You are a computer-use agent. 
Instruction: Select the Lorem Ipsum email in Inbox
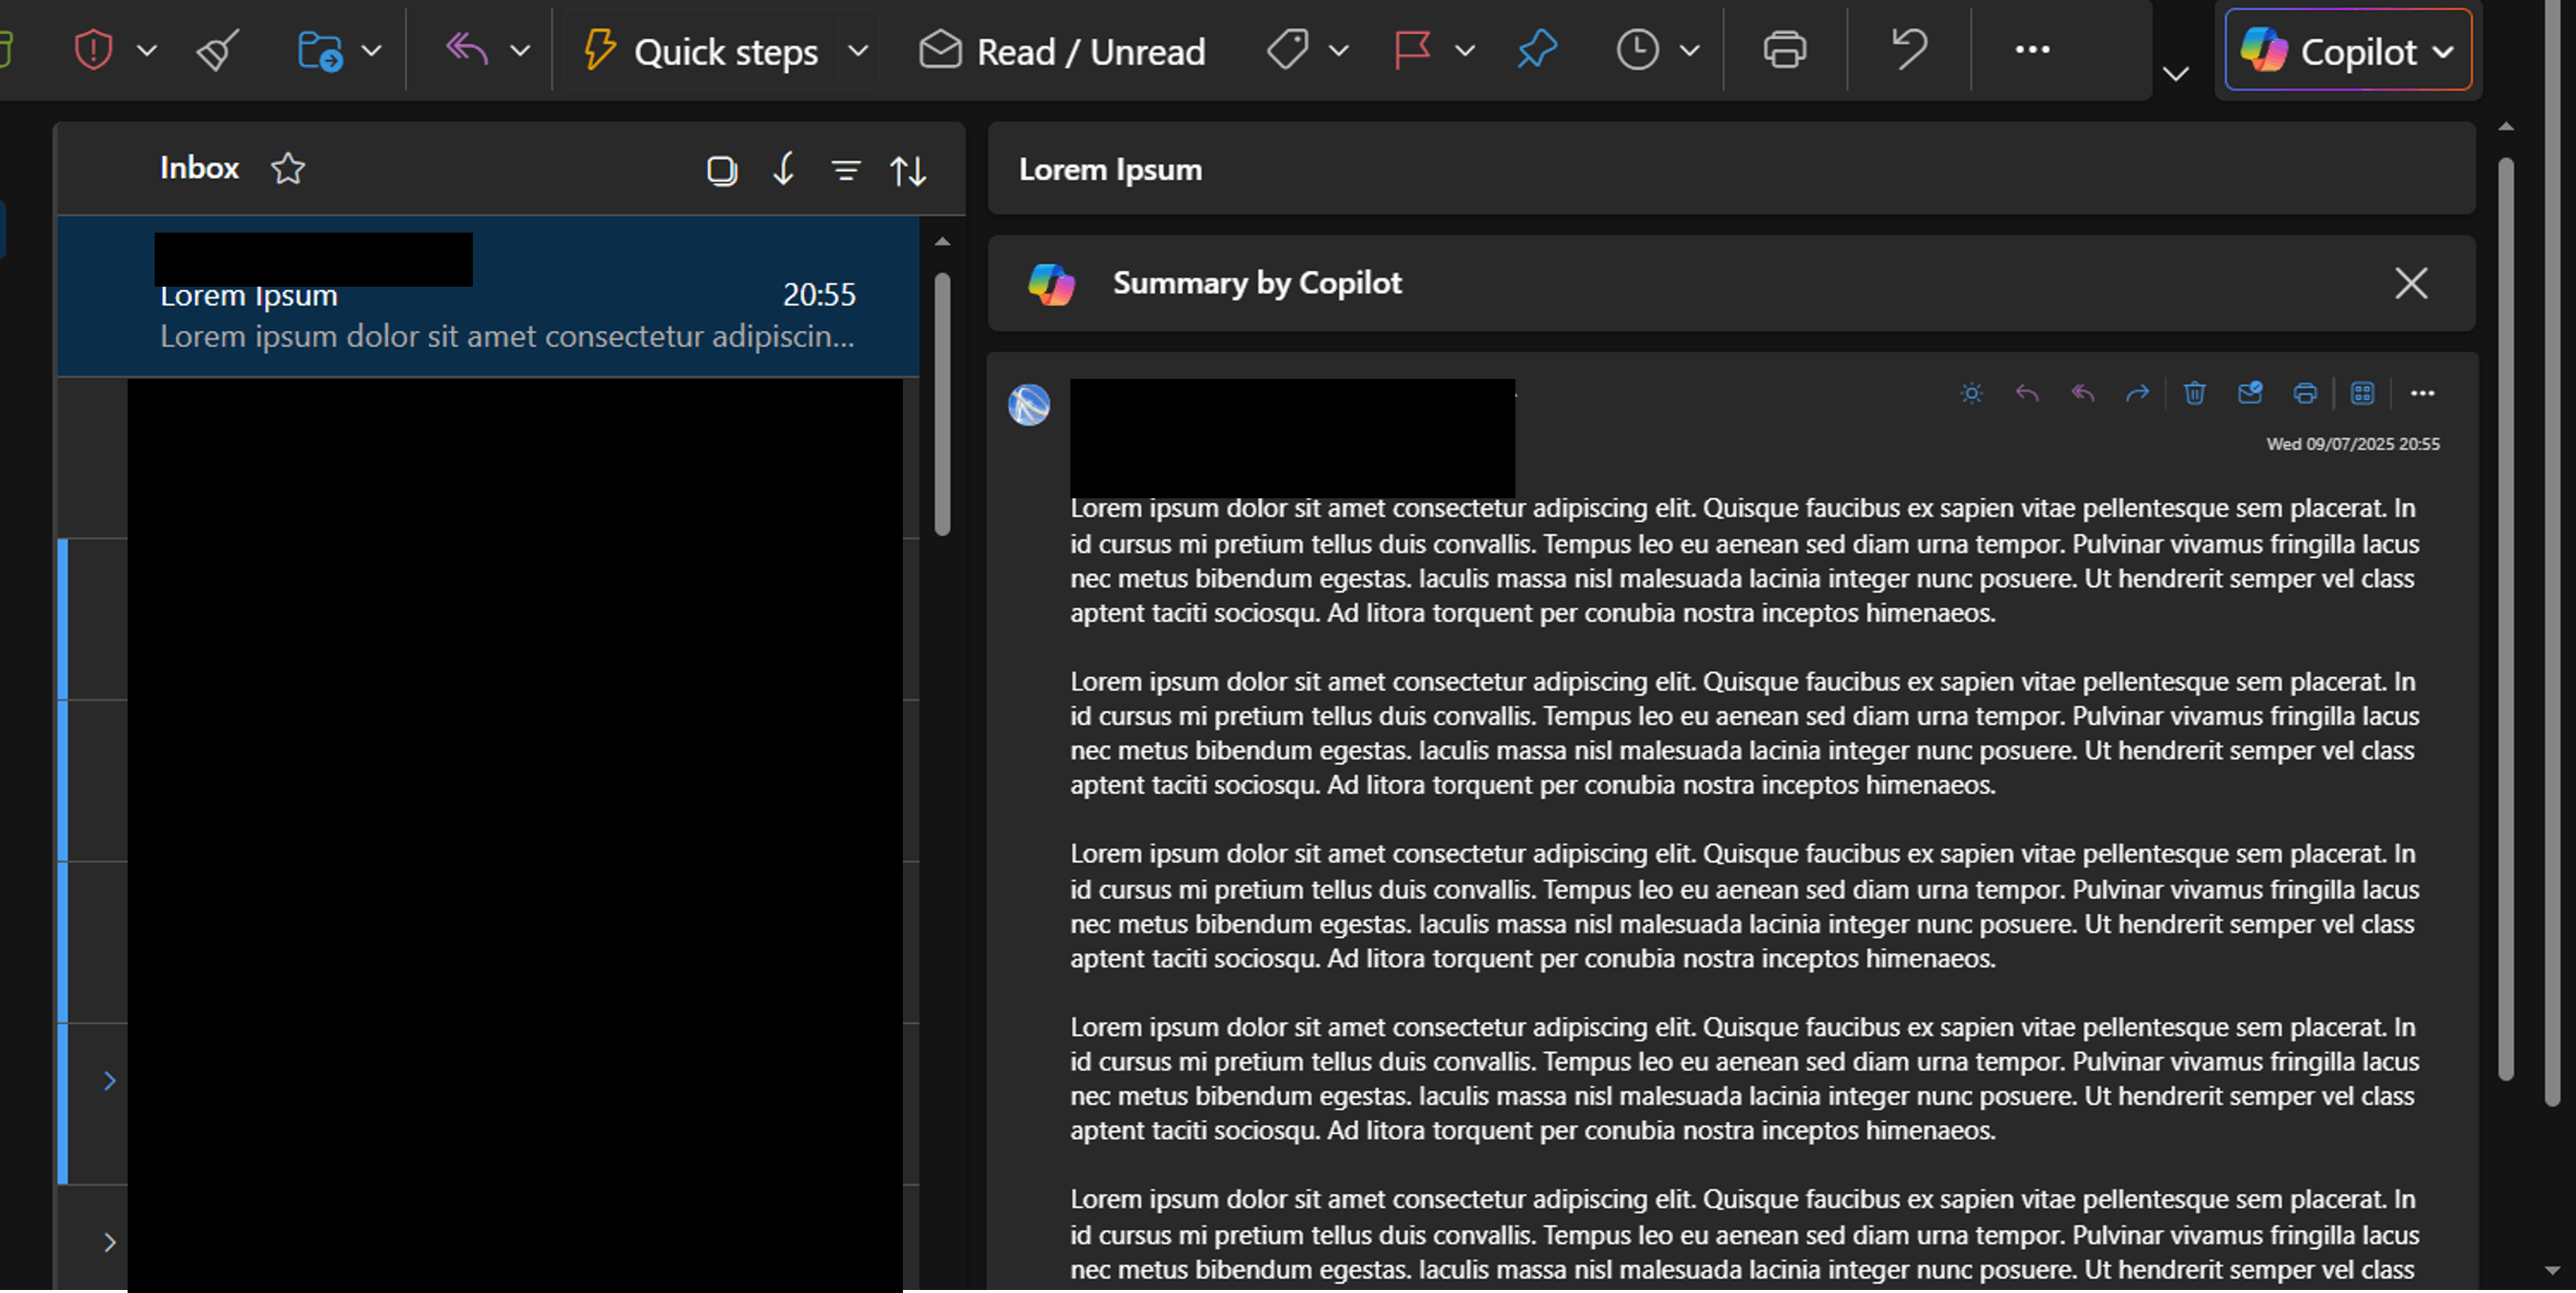click(x=490, y=295)
